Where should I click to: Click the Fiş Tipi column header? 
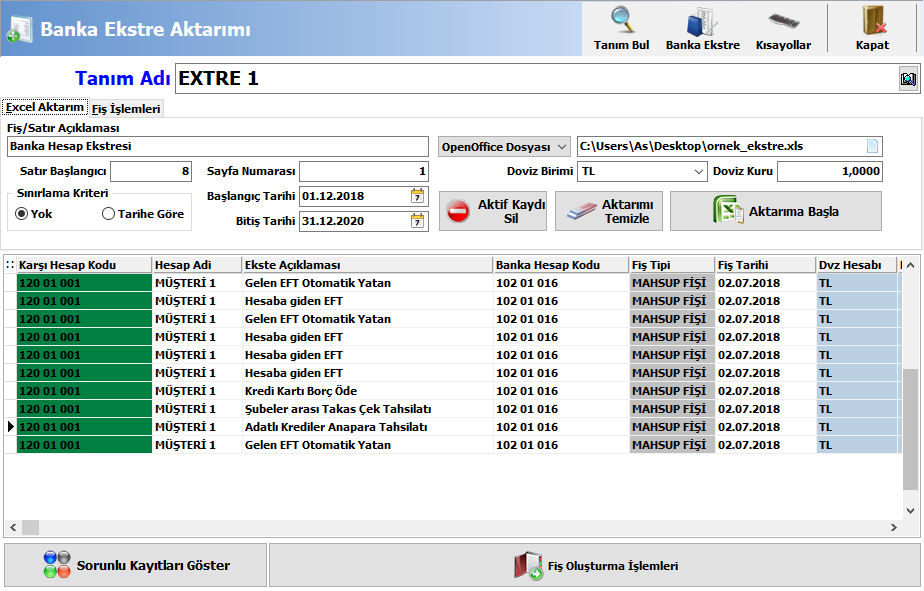pos(672,265)
